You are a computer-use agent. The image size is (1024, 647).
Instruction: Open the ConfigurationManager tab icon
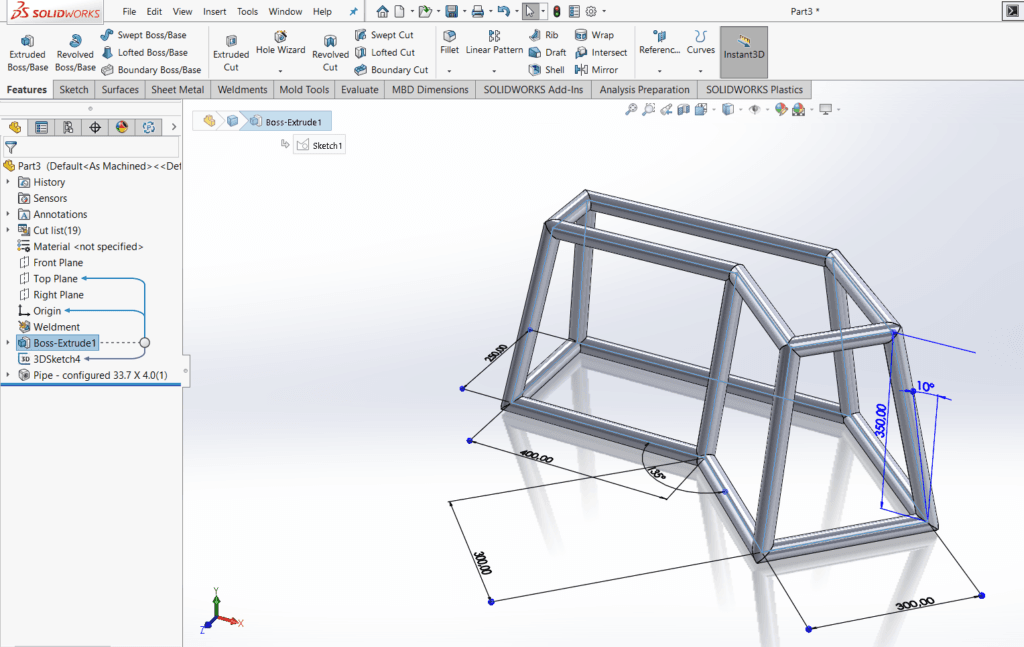68,127
